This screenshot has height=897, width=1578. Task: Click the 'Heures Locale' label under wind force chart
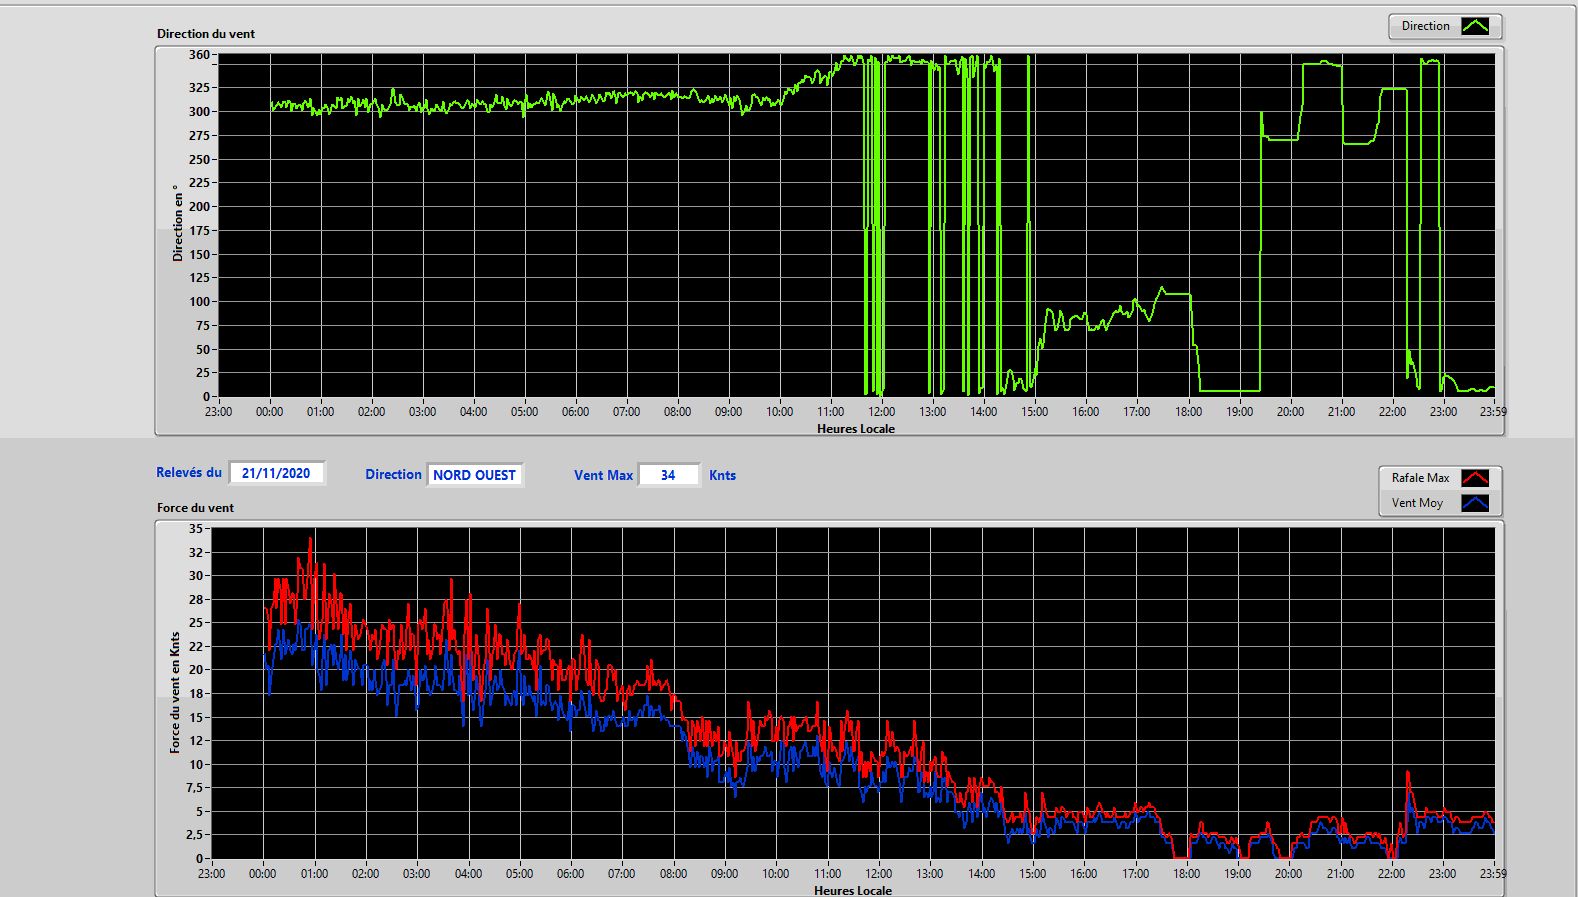(x=853, y=890)
